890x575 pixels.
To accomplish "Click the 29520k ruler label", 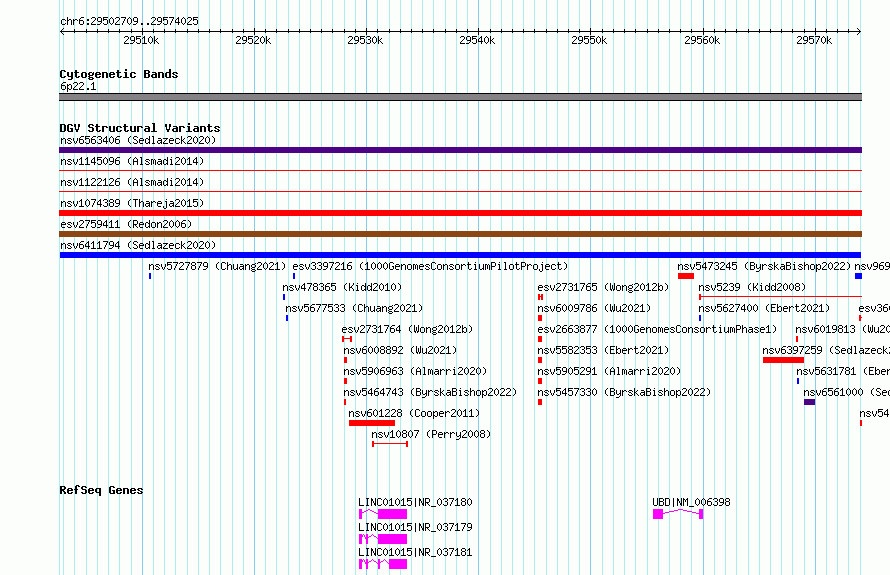I will (253, 40).
